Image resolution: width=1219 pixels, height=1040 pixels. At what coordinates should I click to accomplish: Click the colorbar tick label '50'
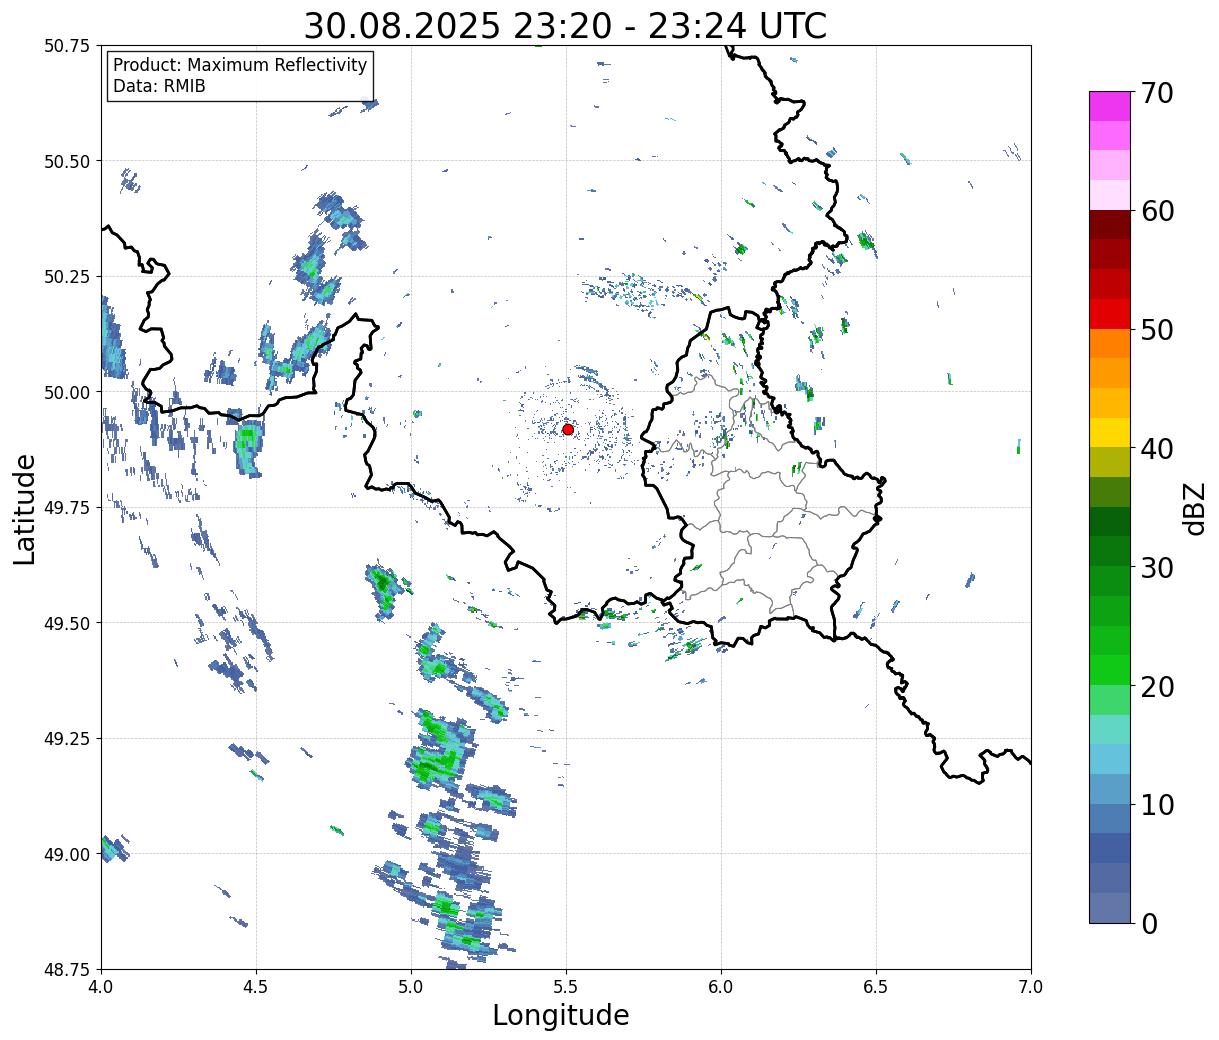tap(1156, 330)
